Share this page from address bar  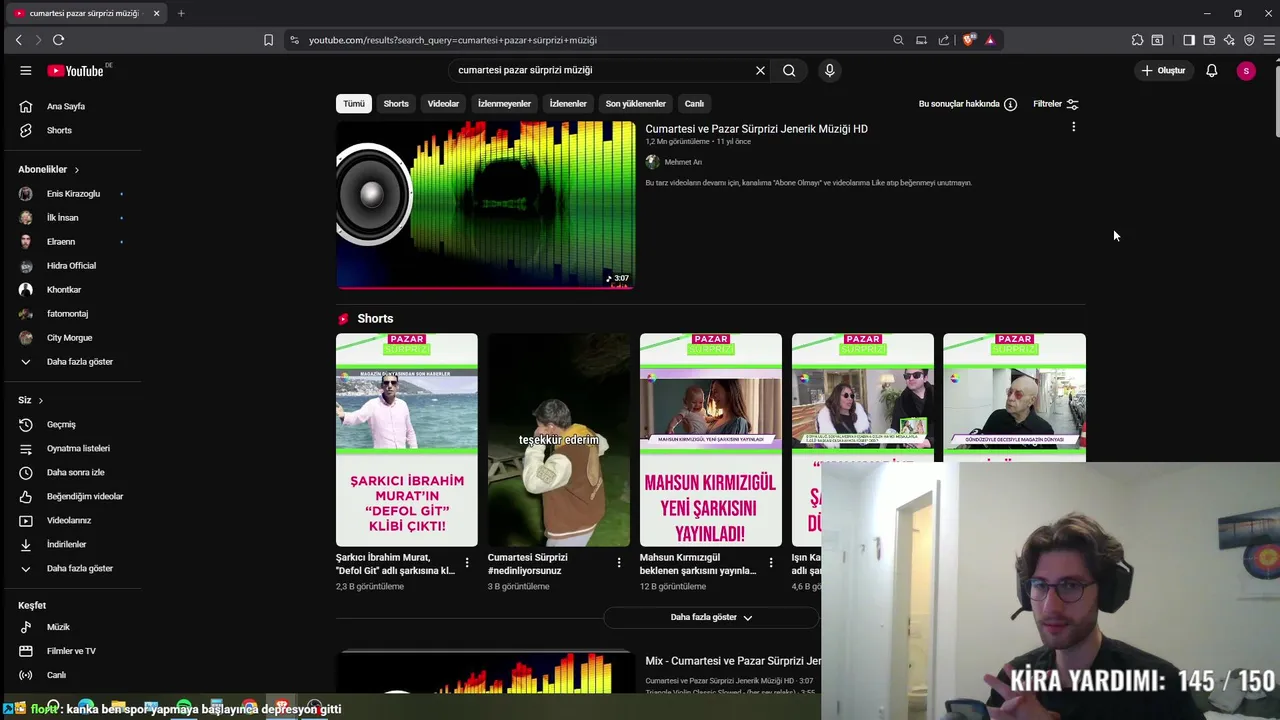(944, 40)
